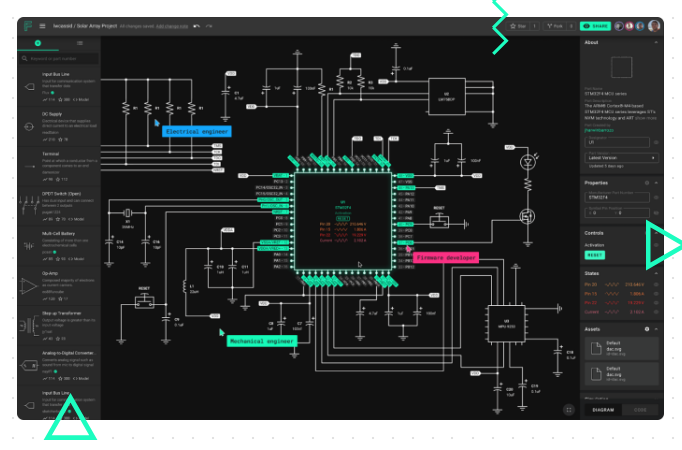Open the hamburger menu in top bar
Viewport: 682px width, 450px height.
[42, 26]
